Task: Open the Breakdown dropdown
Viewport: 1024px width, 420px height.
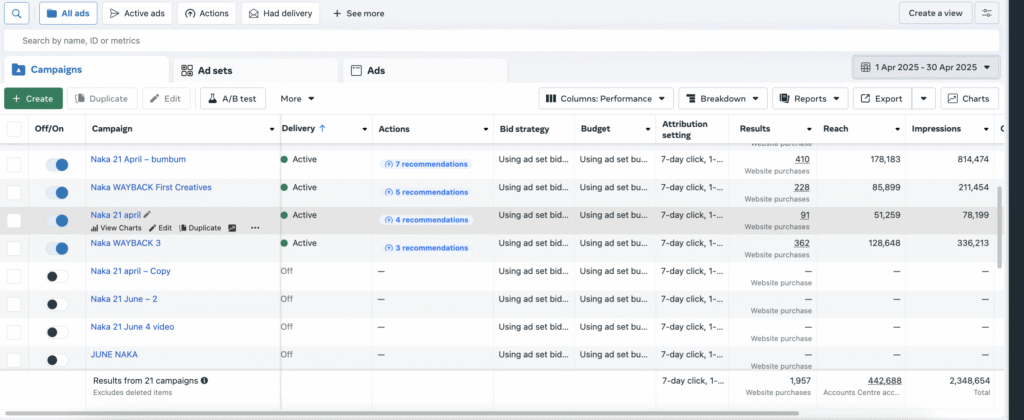Action: point(722,99)
